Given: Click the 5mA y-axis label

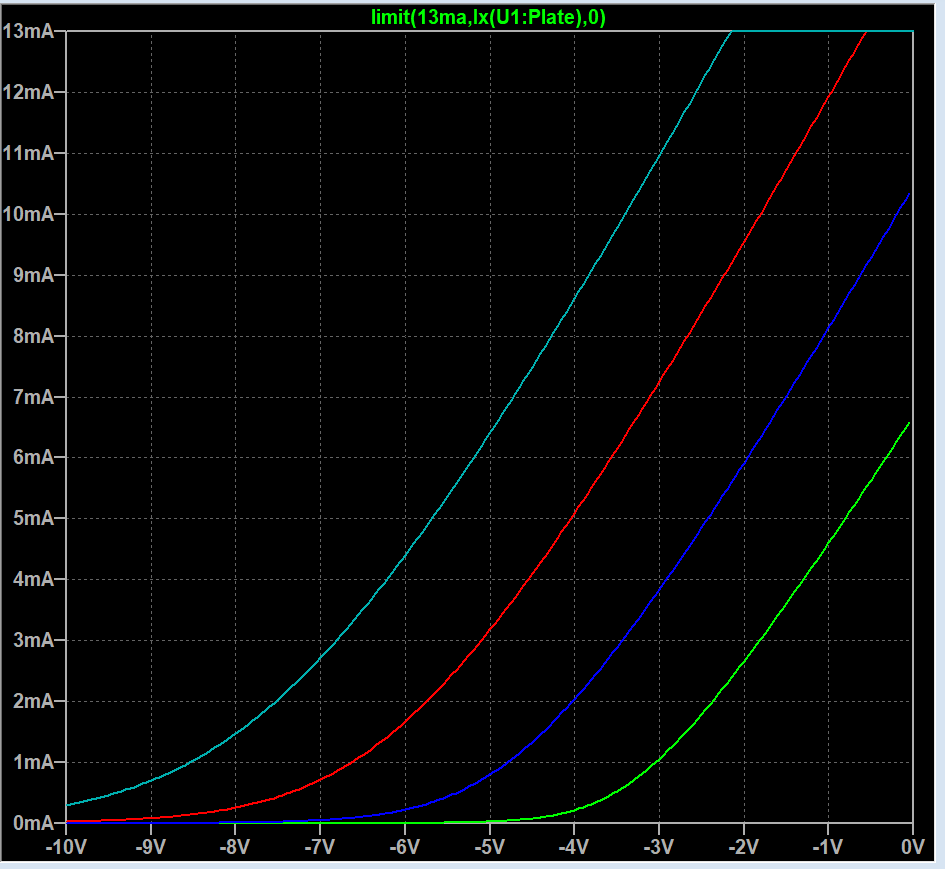Looking at the screenshot, I should (x=34, y=518).
